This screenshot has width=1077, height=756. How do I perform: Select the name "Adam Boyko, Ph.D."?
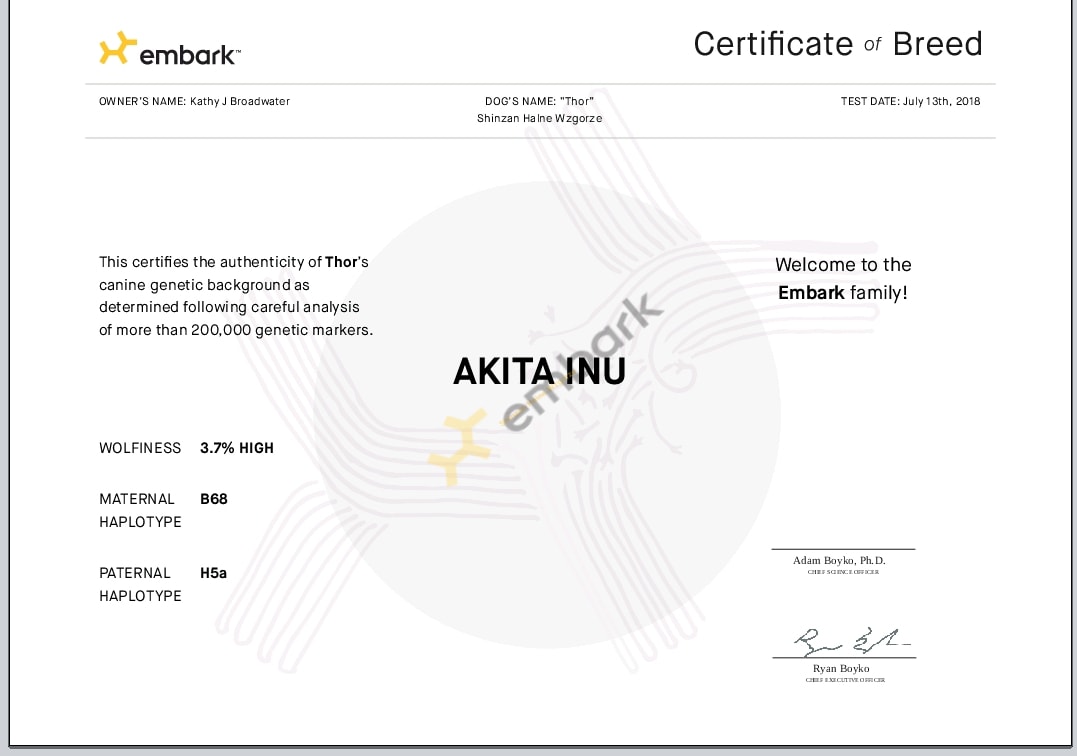pos(839,560)
